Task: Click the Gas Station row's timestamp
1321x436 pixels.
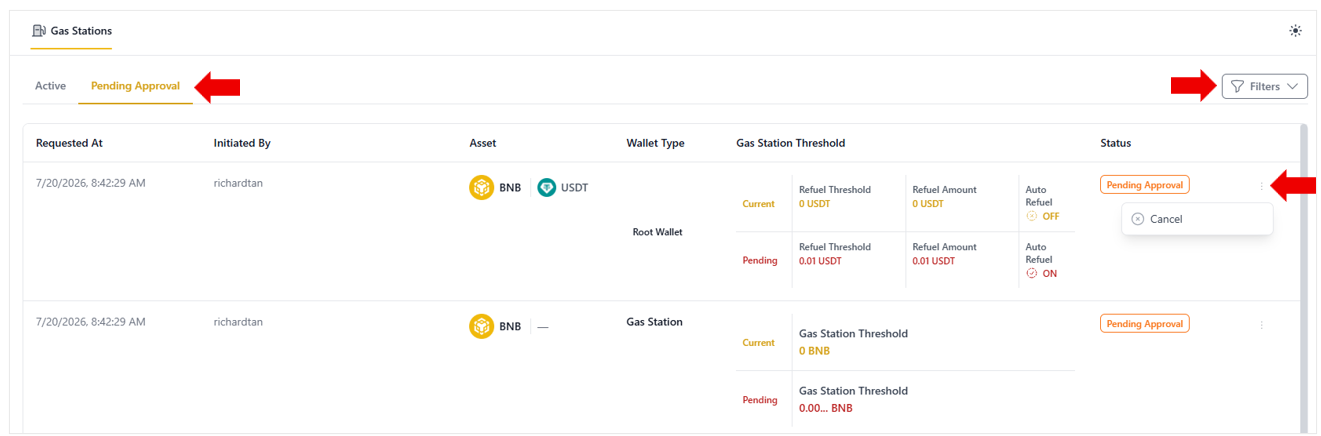Action: point(90,322)
